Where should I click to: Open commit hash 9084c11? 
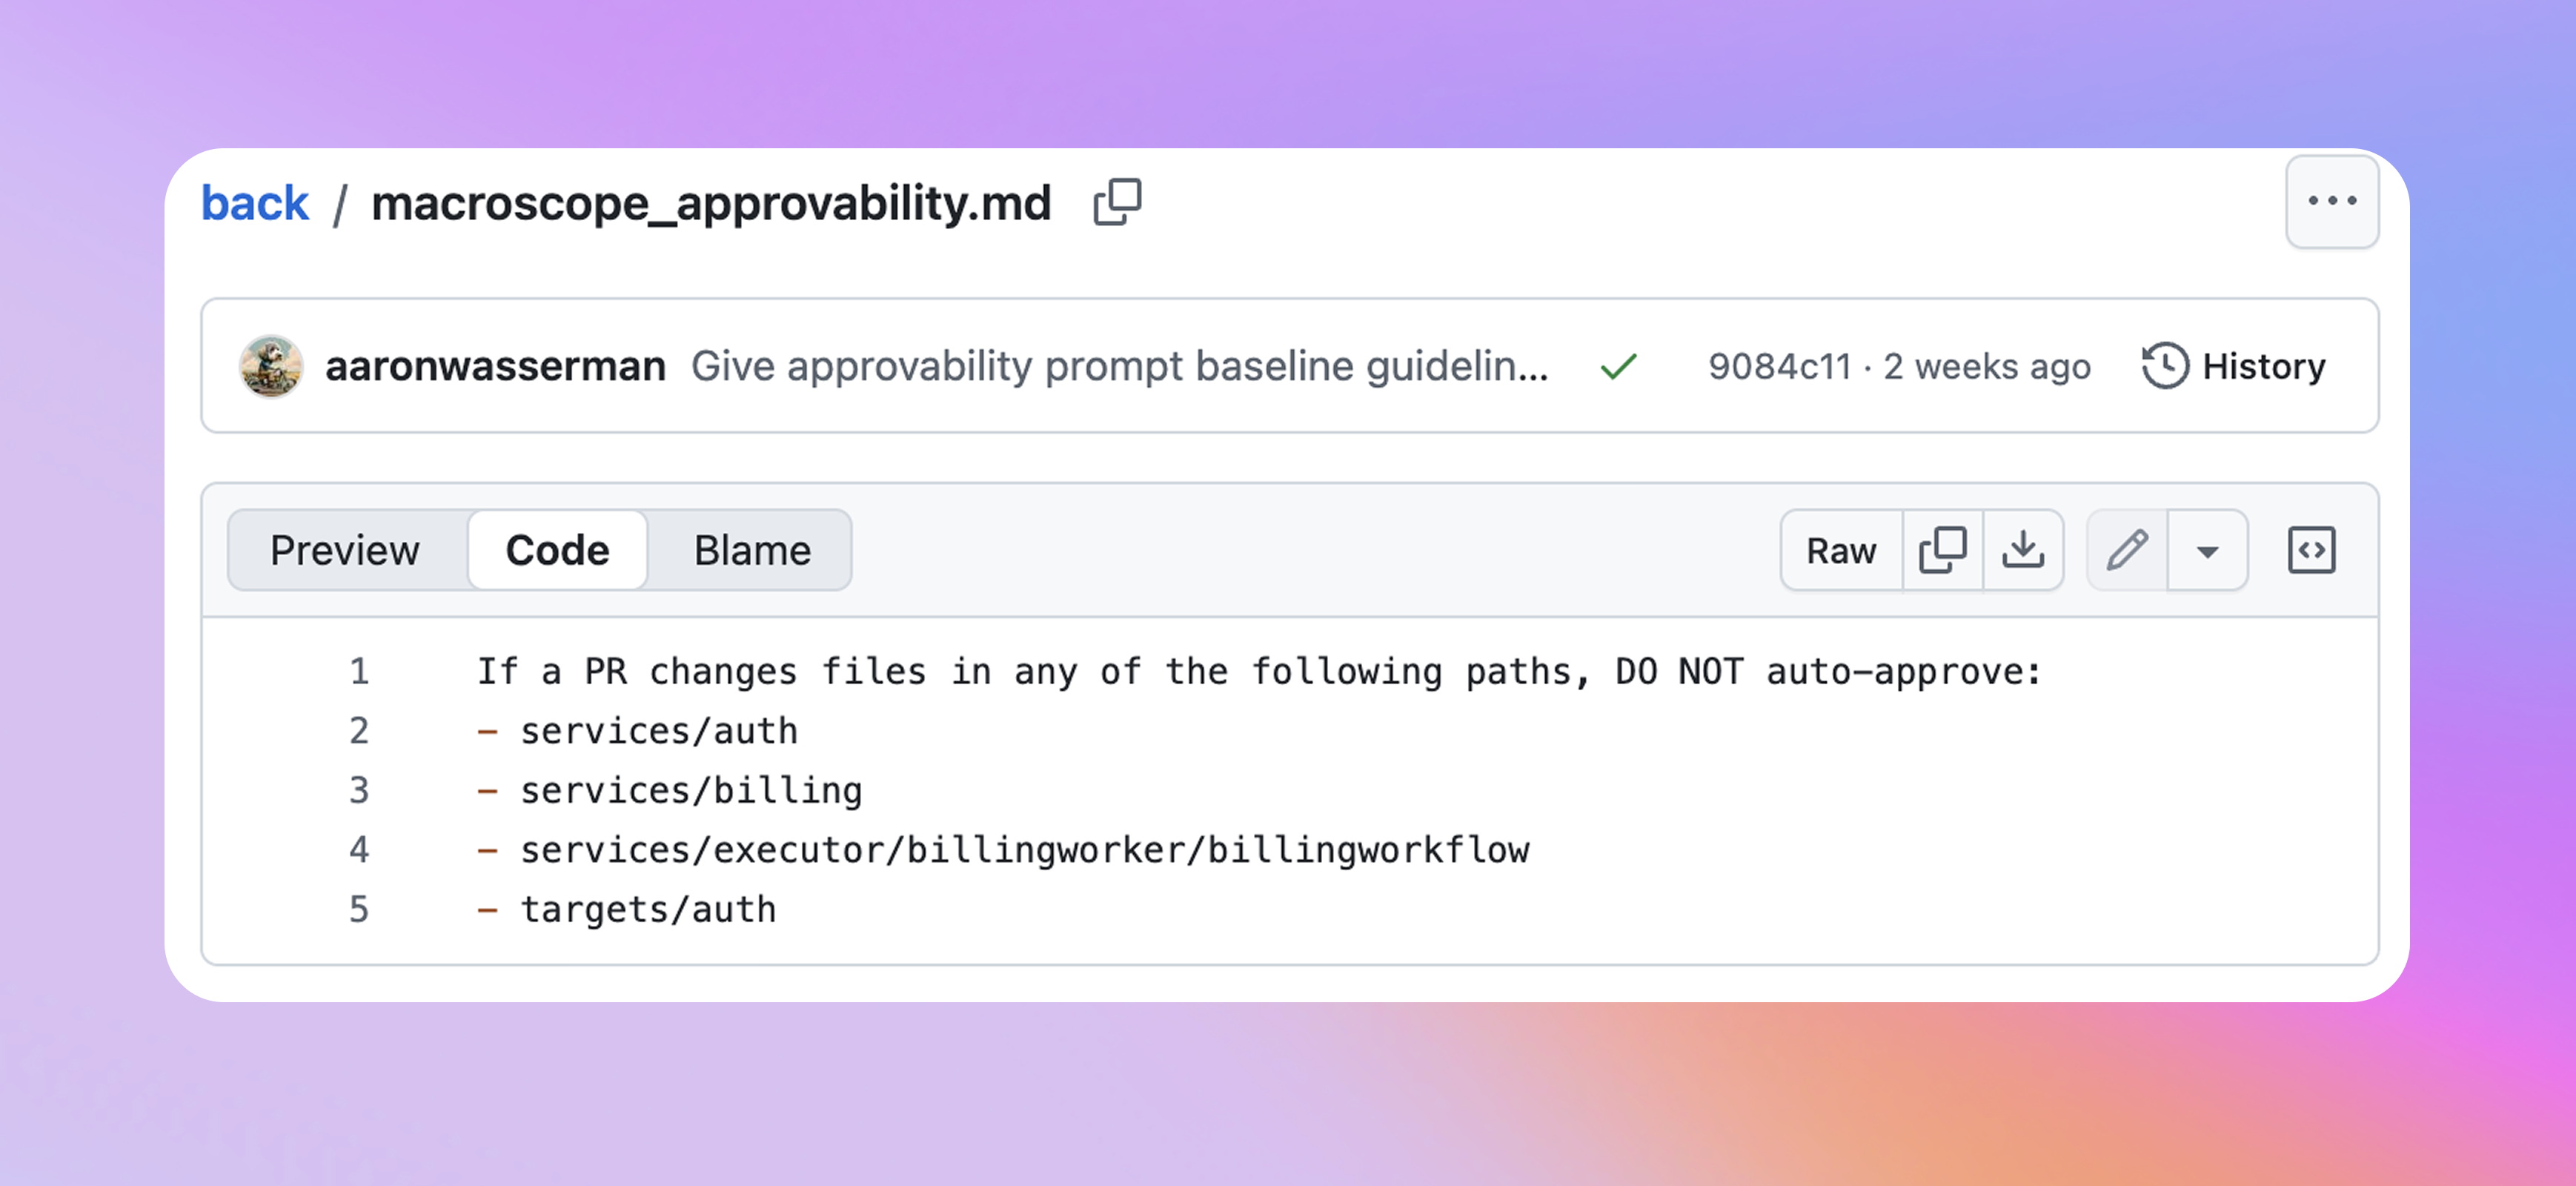[x=1779, y=367]
